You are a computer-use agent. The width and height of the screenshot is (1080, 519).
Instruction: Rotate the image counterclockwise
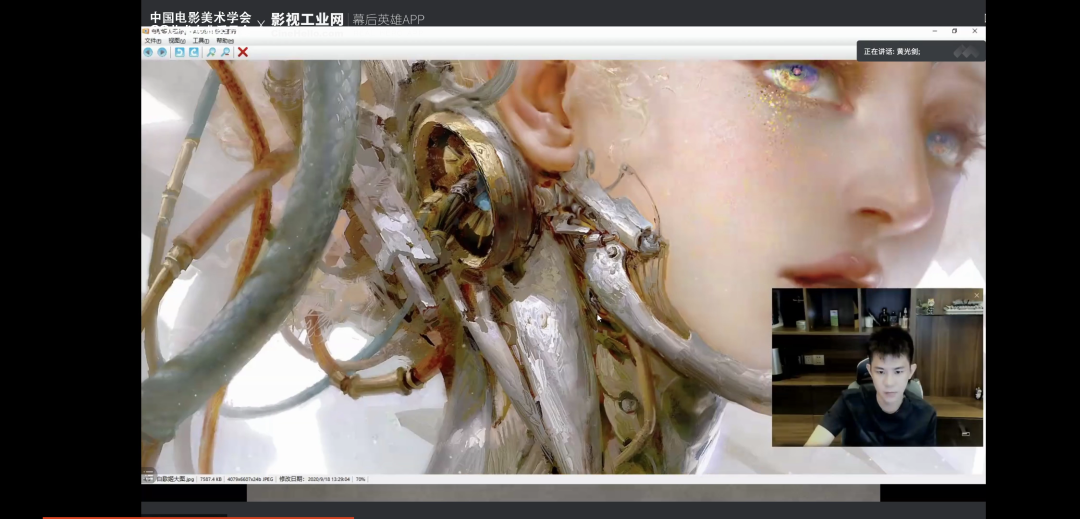pyautogui.click(x=179, y=52)
